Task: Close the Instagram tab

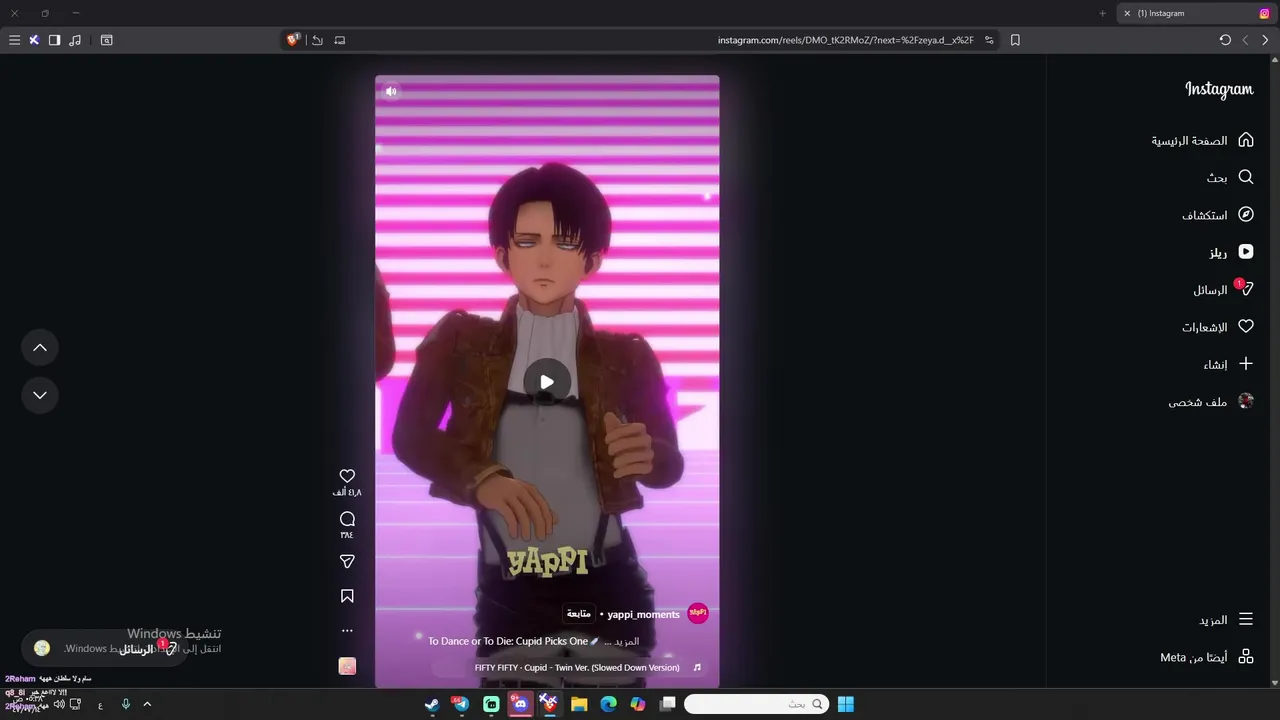Action: (1127, 13)
